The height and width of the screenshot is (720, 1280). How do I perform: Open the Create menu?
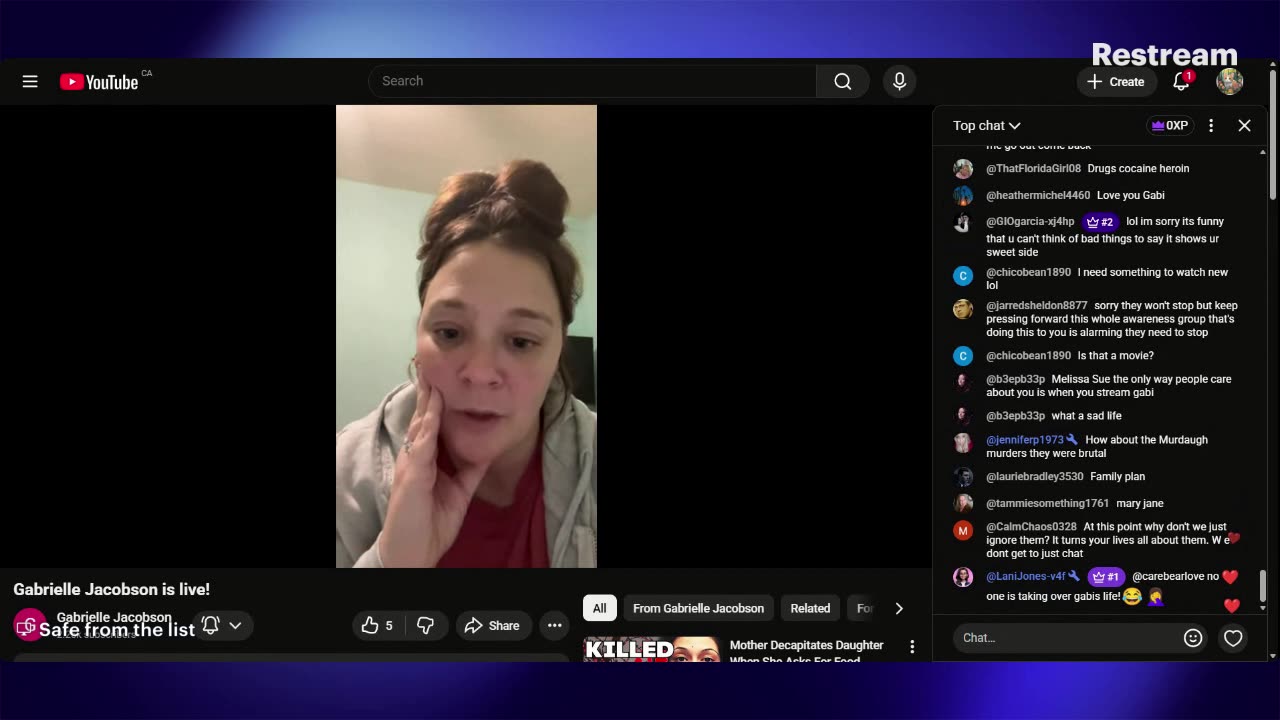pyautogui.click(x=1116, y=82)
